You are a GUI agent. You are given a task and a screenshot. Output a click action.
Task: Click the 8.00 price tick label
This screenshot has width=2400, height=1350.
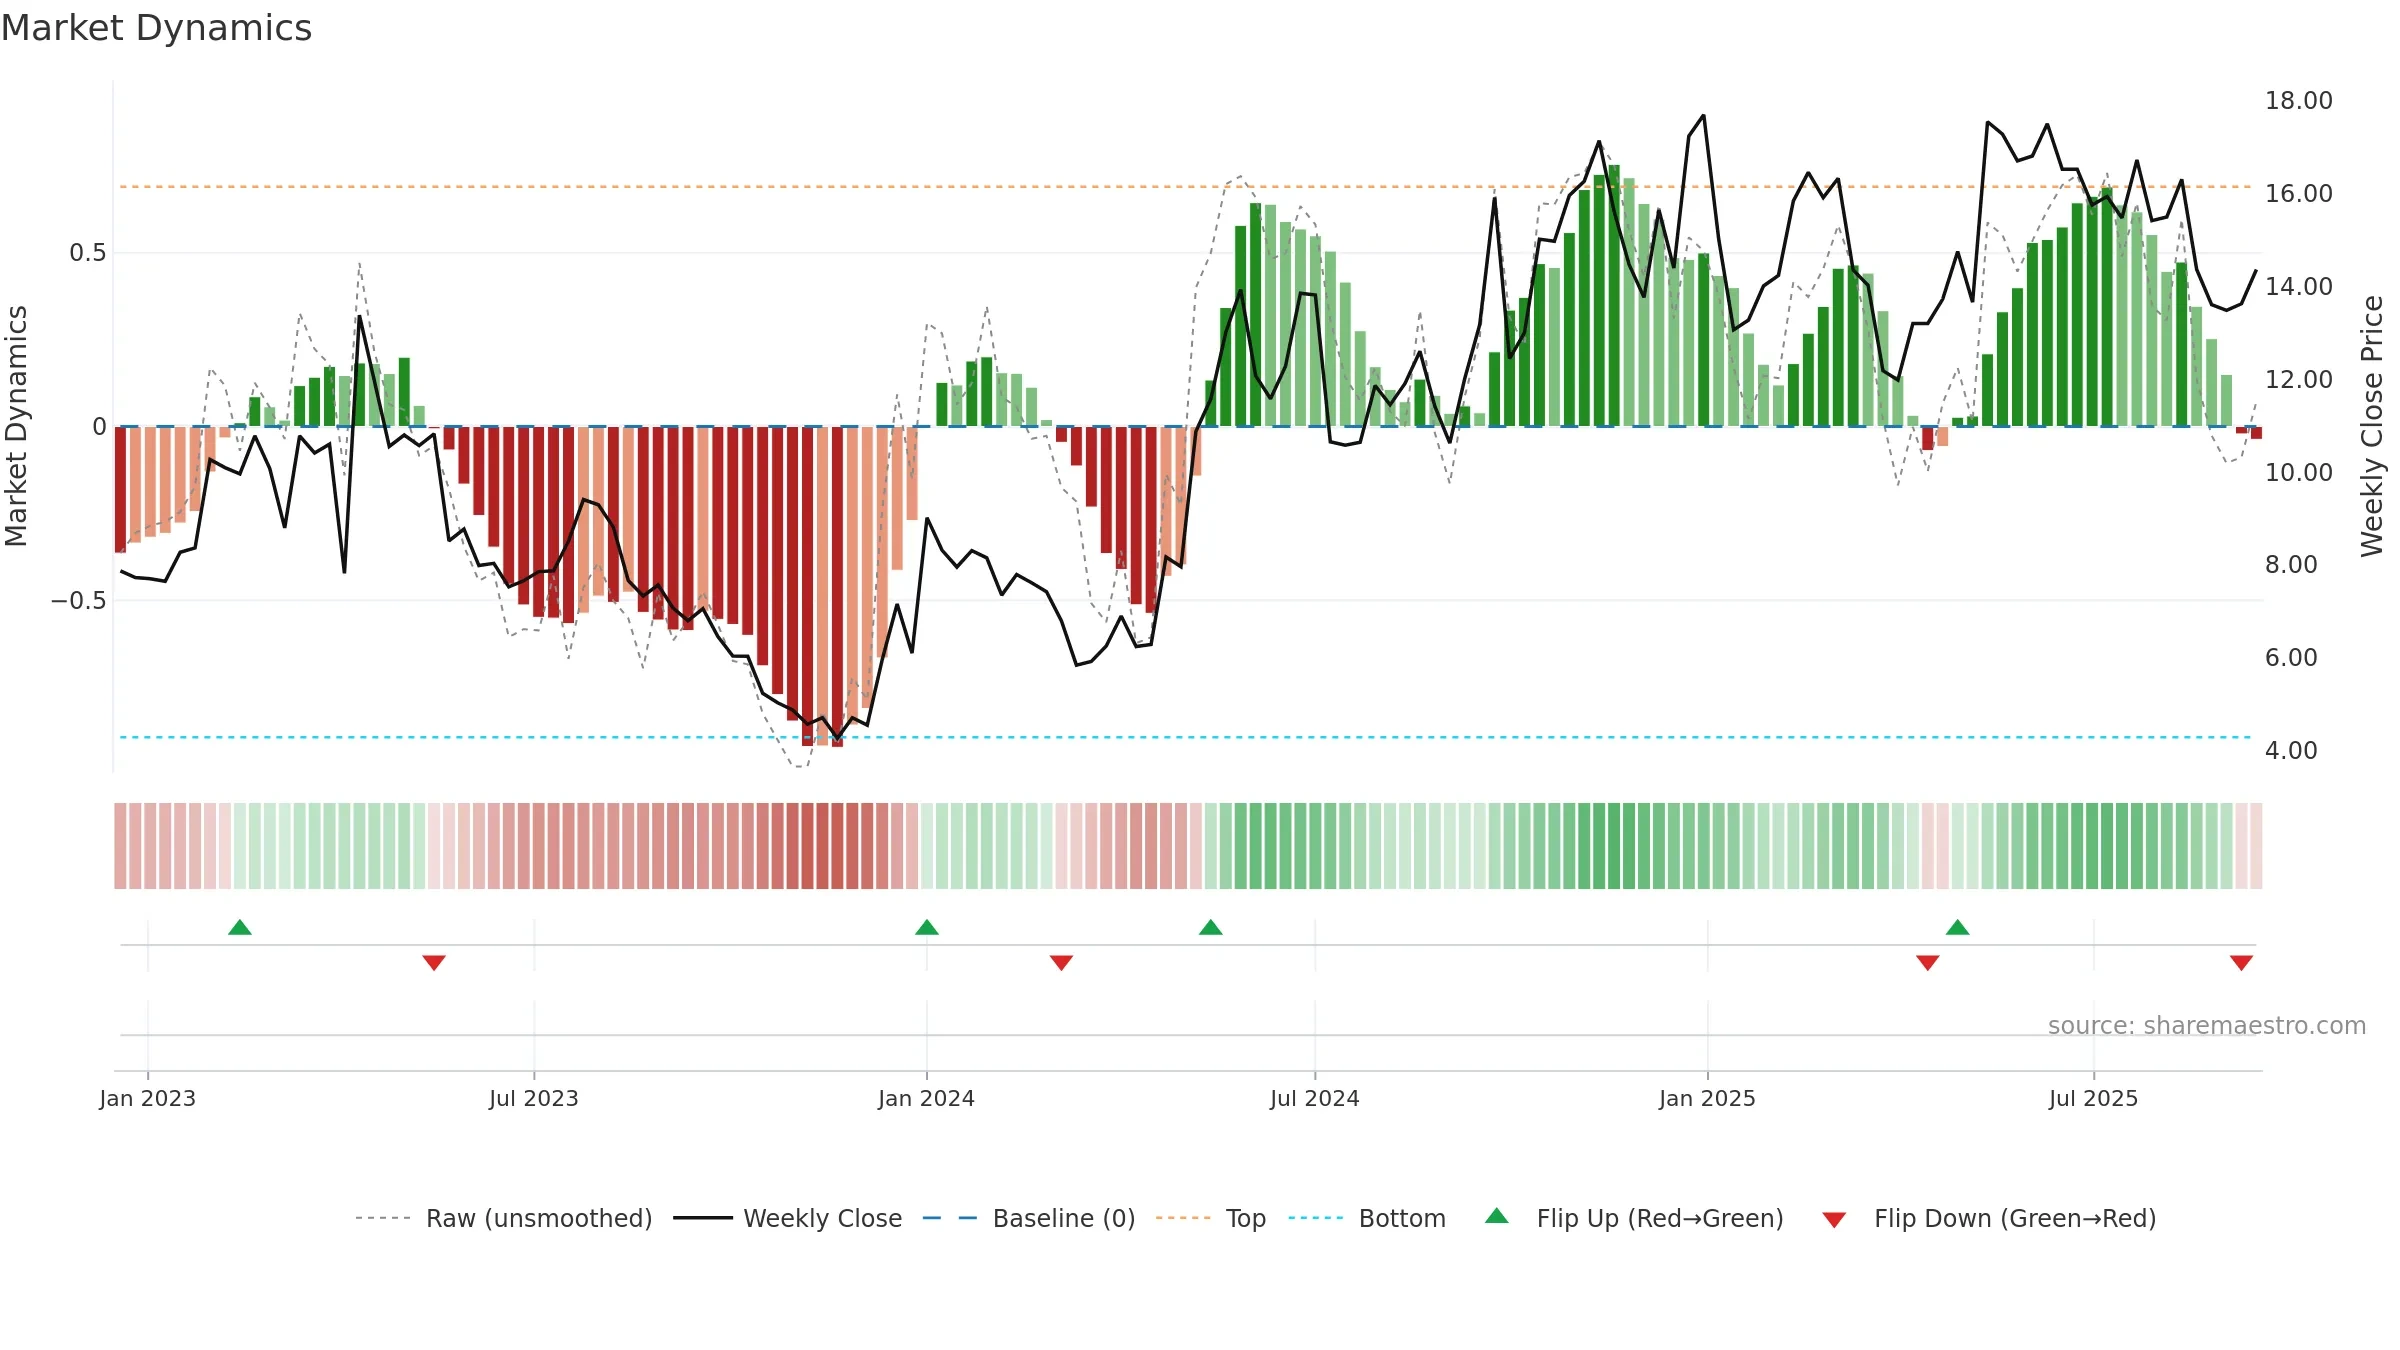click(x=2291, y=565)
